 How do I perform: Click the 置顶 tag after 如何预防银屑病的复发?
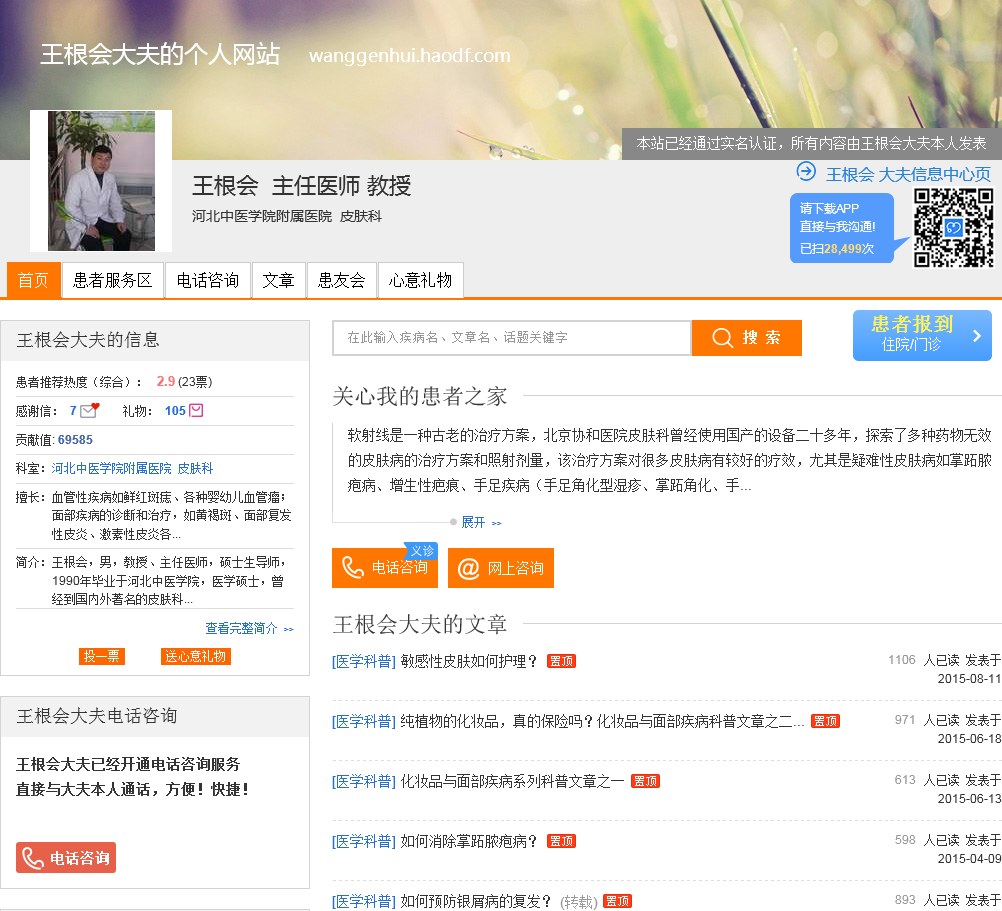coord(617,901)
